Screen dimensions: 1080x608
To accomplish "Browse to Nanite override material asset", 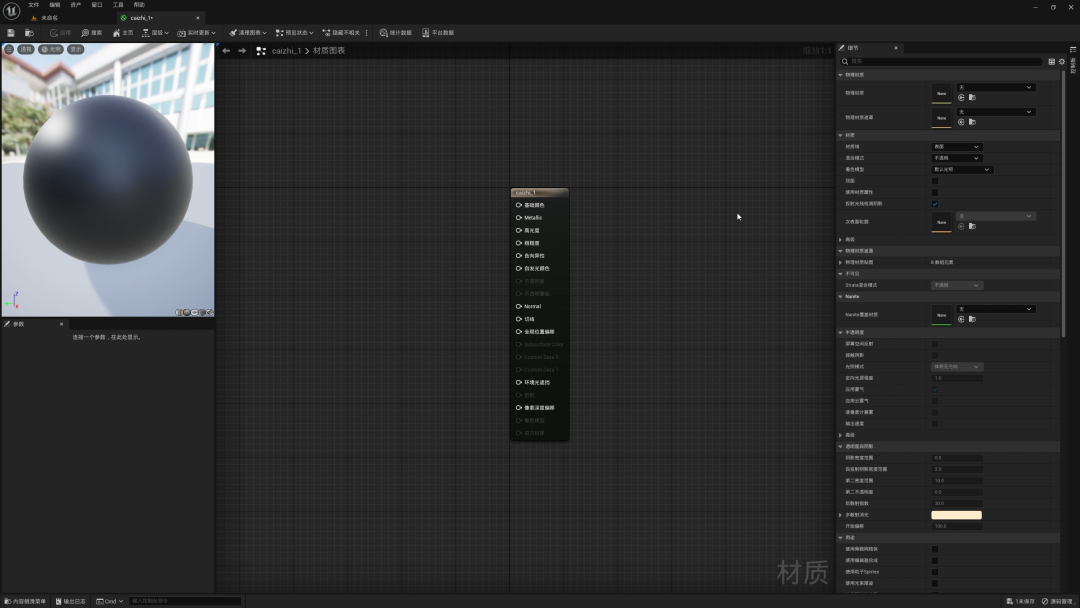I will point(973,319).
